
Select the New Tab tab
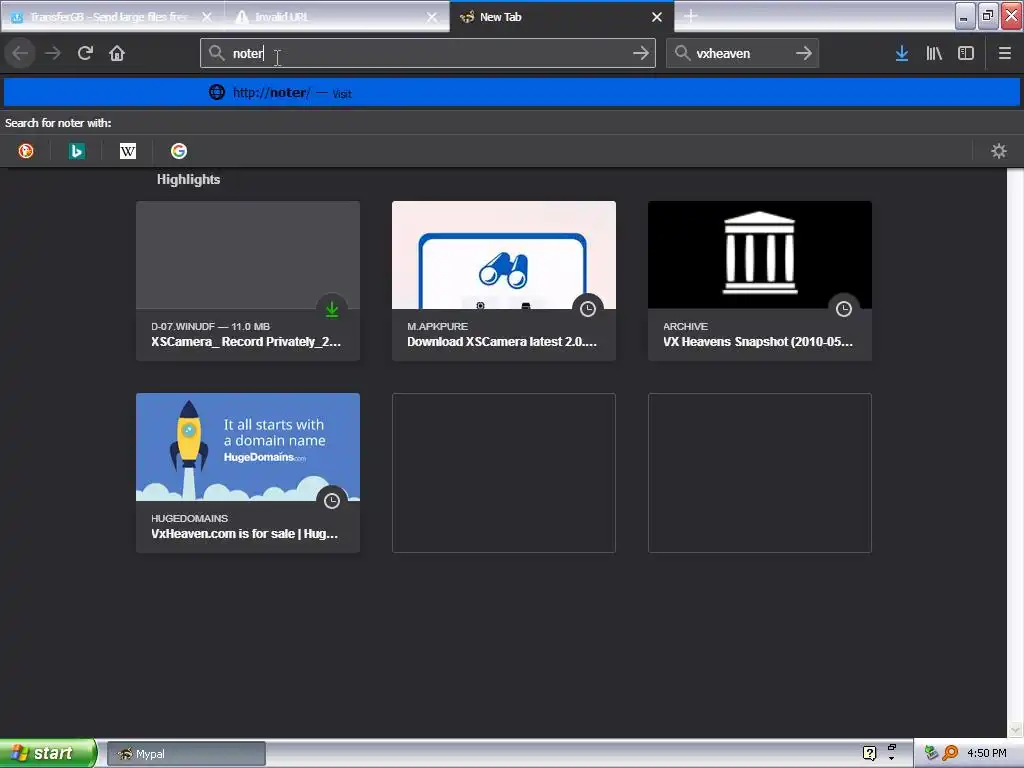click(562, 17)
